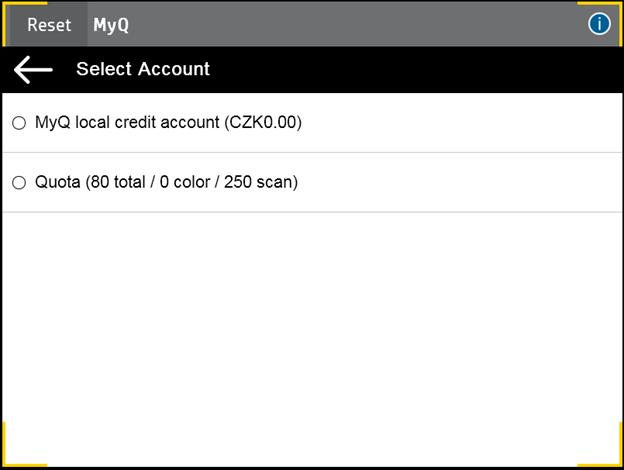This screenshot has width=624, height=470.
Task: Select the Quota radio button
Action: click(19, 183)
